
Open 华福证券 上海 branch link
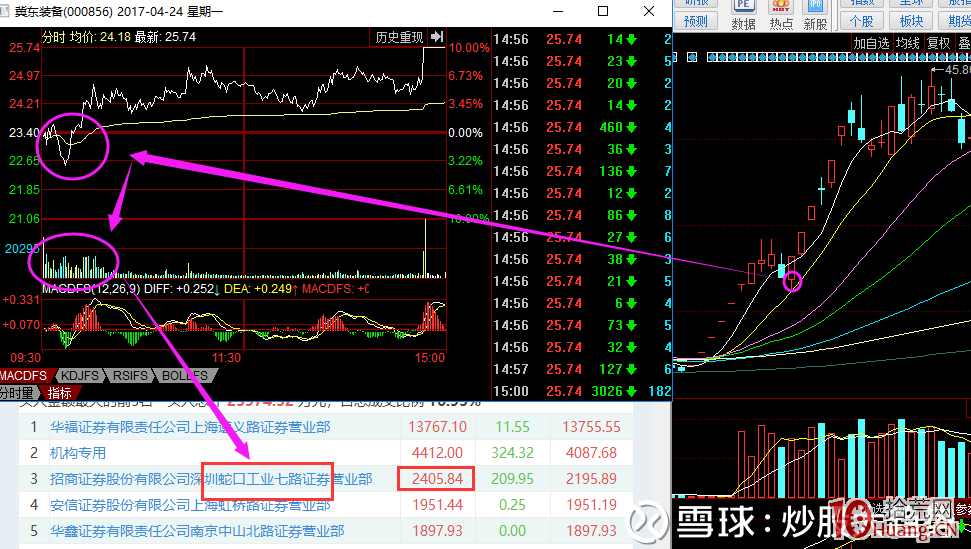coord(190,427)
